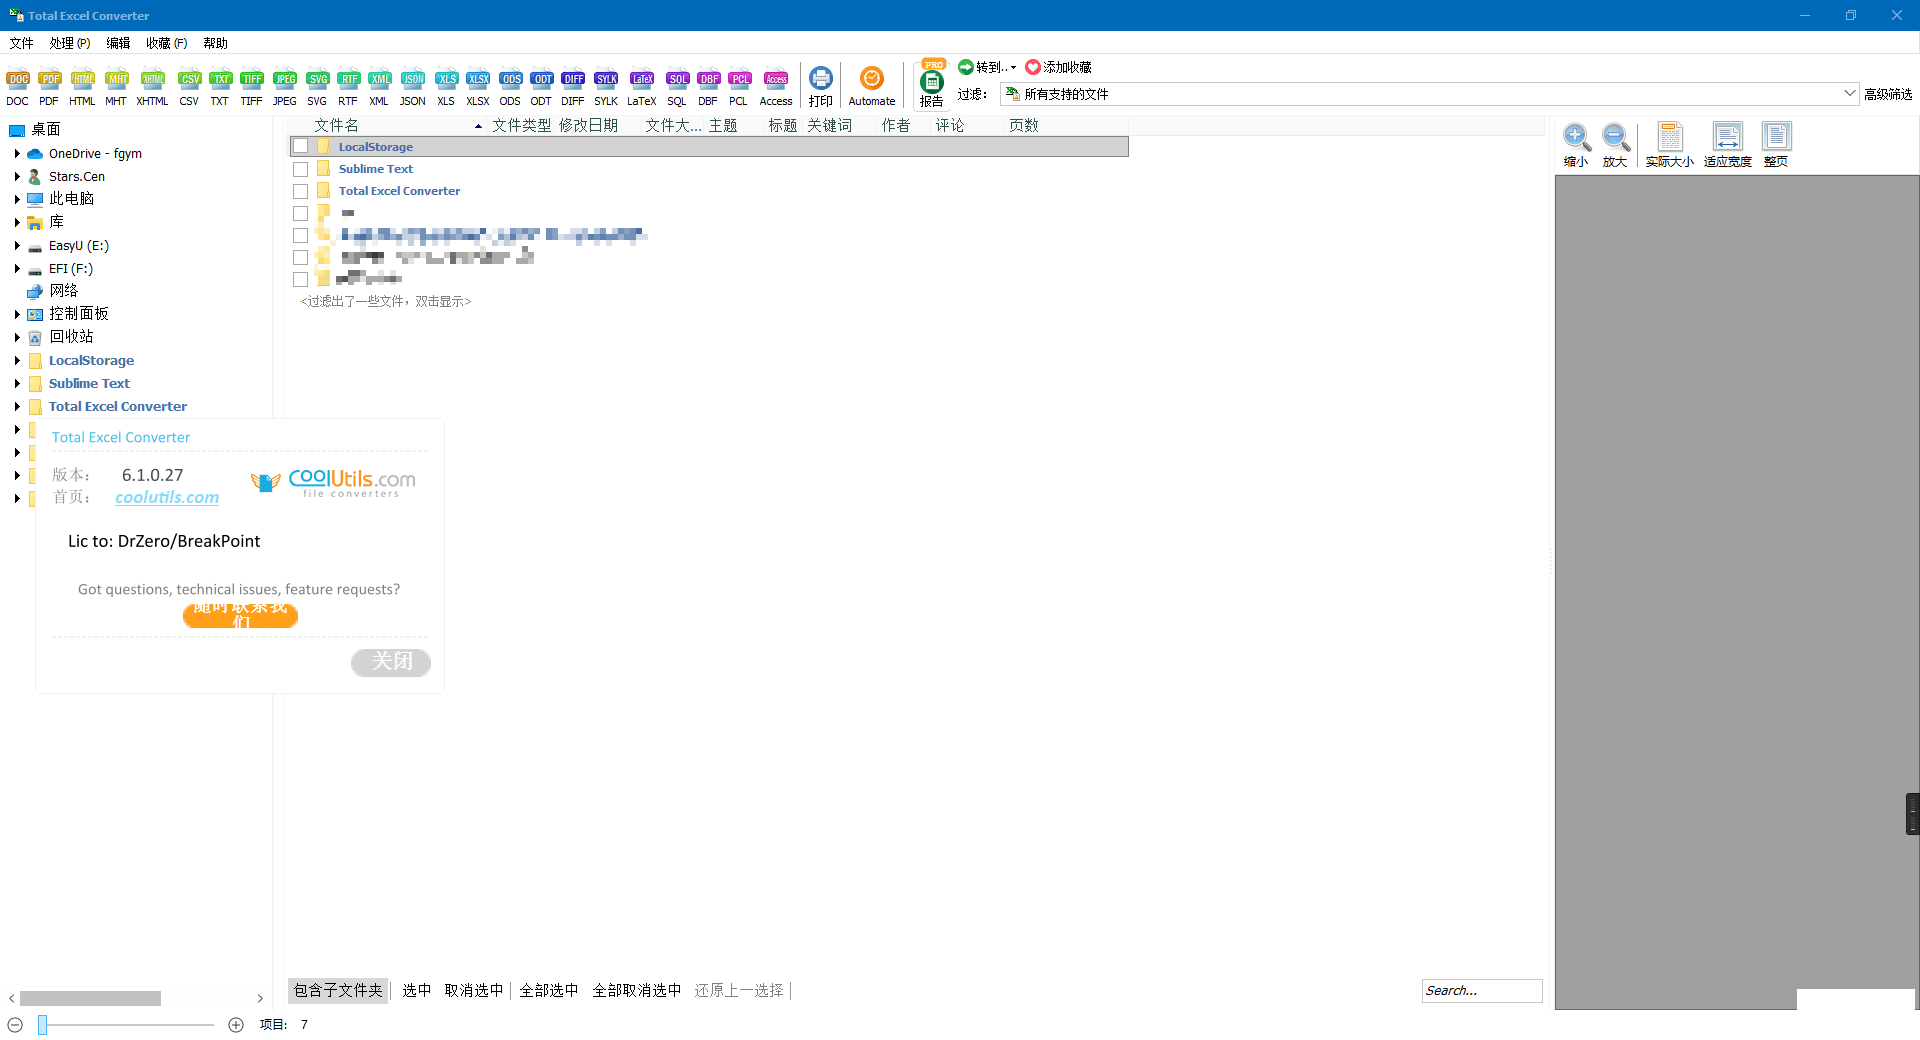Image resolution: width=1920 pixels, height=1040 pixels.
Task: Expand EasyU (E:) drive node
Action: pyautogui.click(x=17, y=245)
